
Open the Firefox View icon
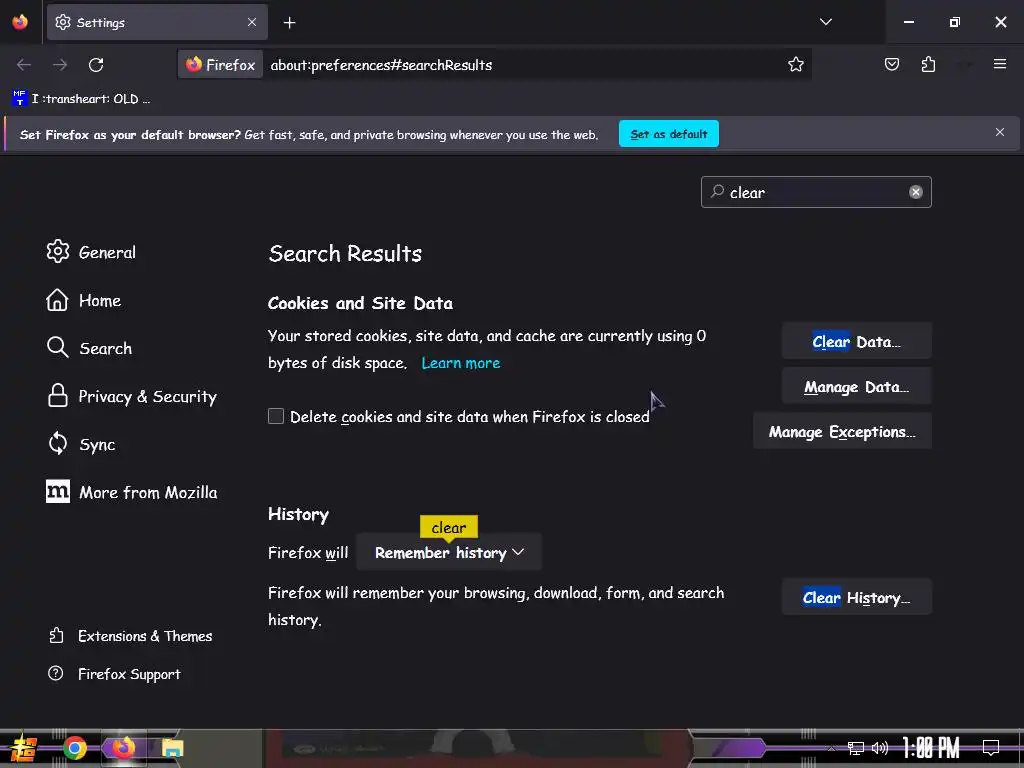20,22
